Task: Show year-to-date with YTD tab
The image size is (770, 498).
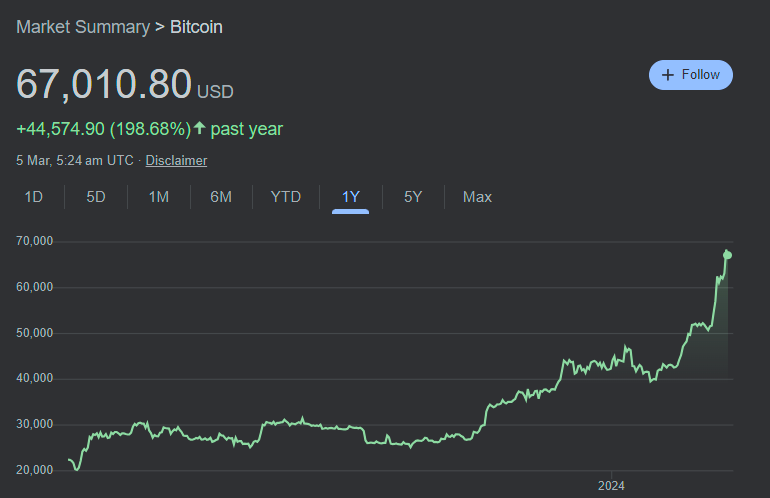Action: tap(286, 197)
